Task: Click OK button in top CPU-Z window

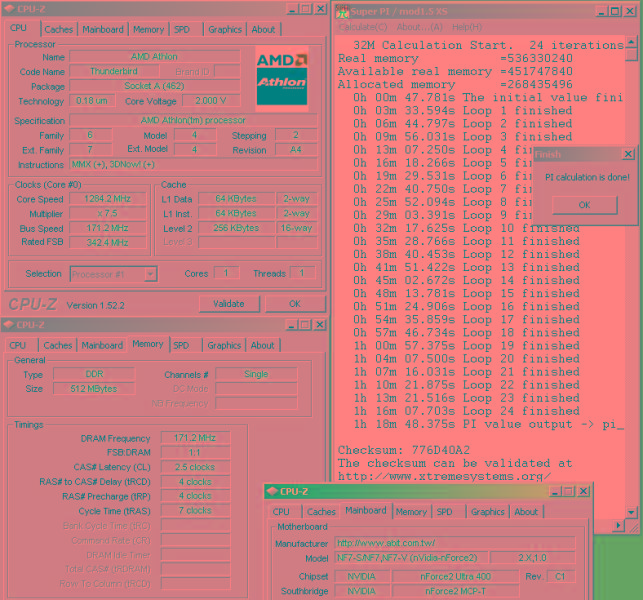Action: click(x=295, y=304)
